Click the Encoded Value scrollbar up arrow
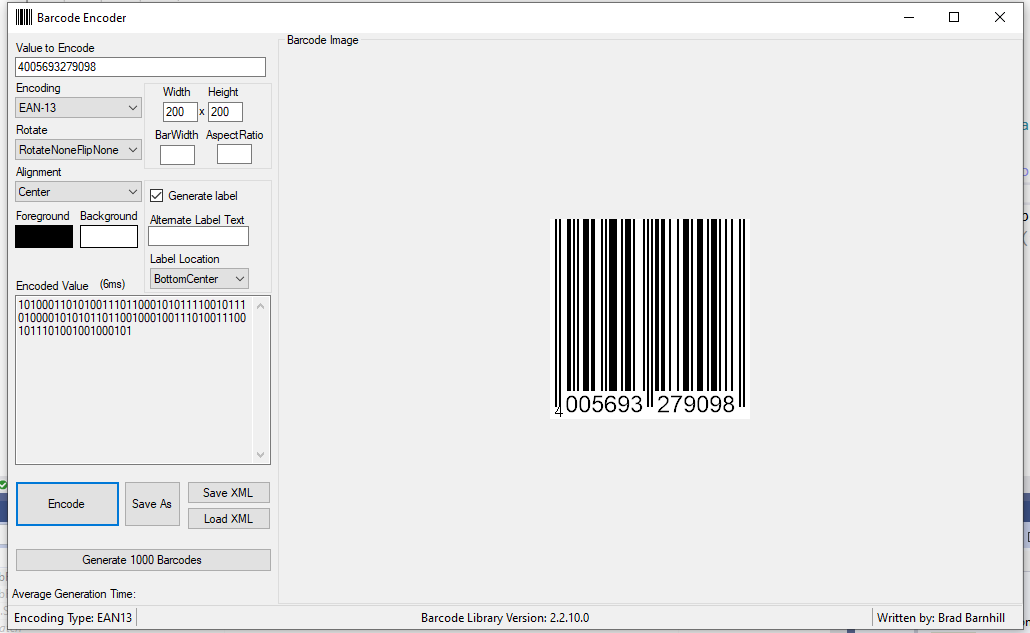1030x633 pixels. (x=261, y=306)
